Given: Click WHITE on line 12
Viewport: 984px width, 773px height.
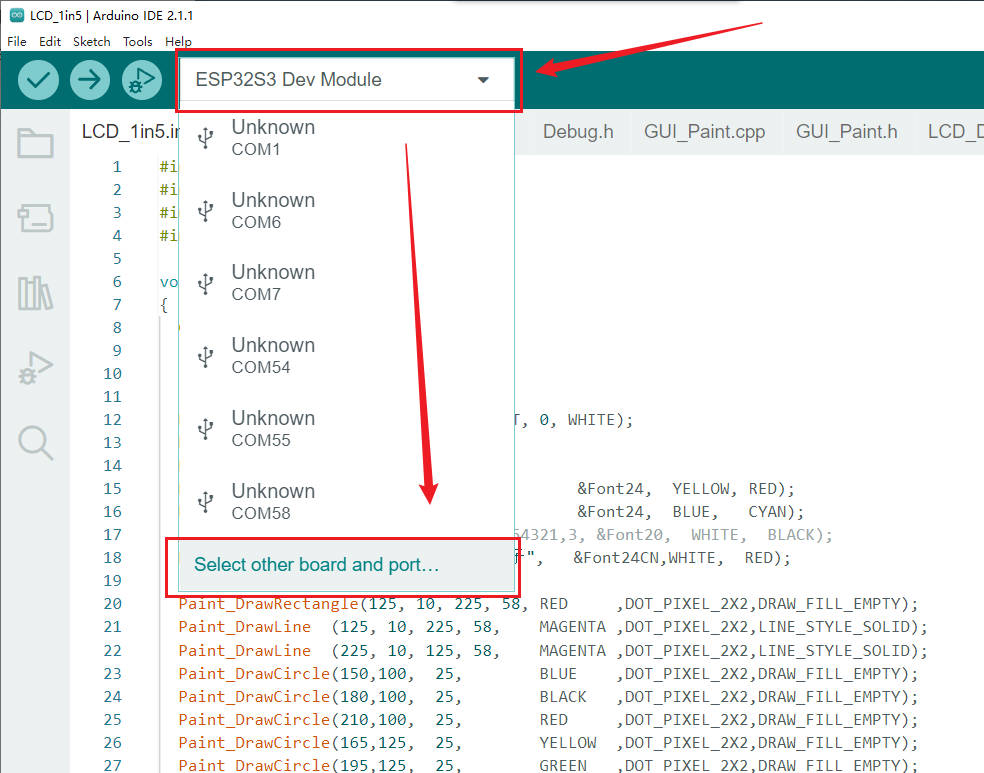Looking at the screenshot, I should point(591,420).
